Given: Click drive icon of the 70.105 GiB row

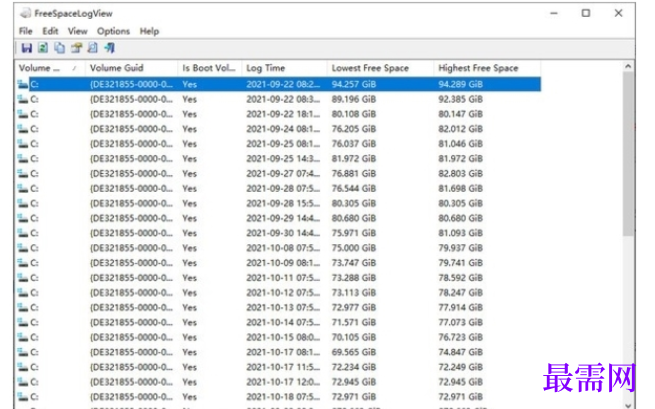Looking at the screenshot, I should 23,337.
